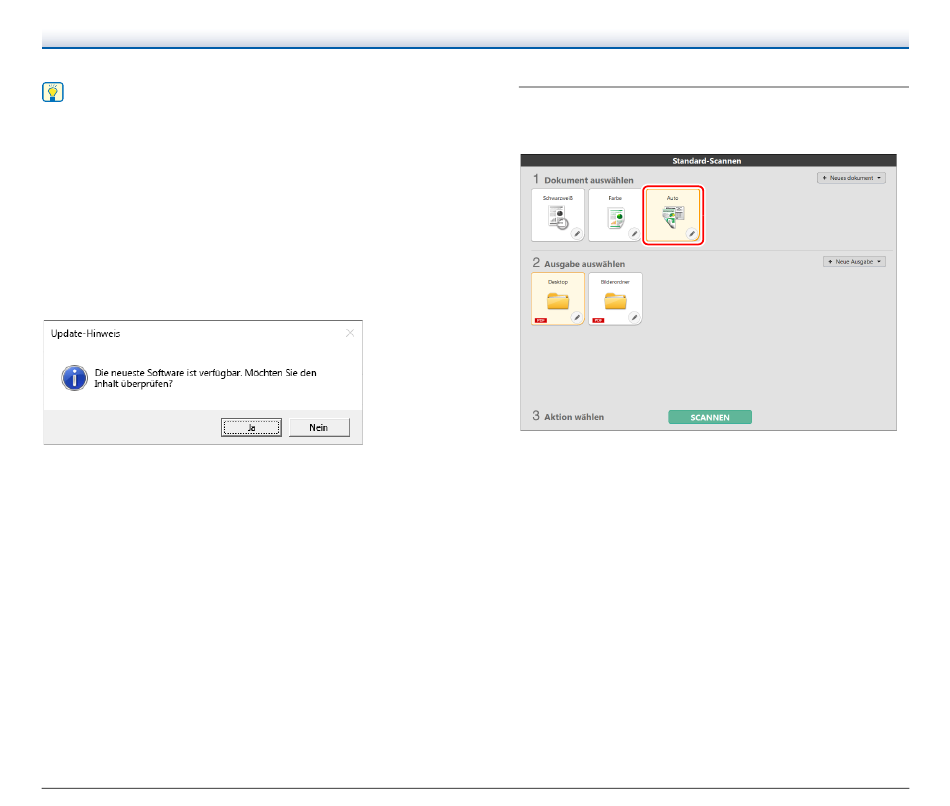
Task: Decline the update with Nein
Action: (319, 427)
